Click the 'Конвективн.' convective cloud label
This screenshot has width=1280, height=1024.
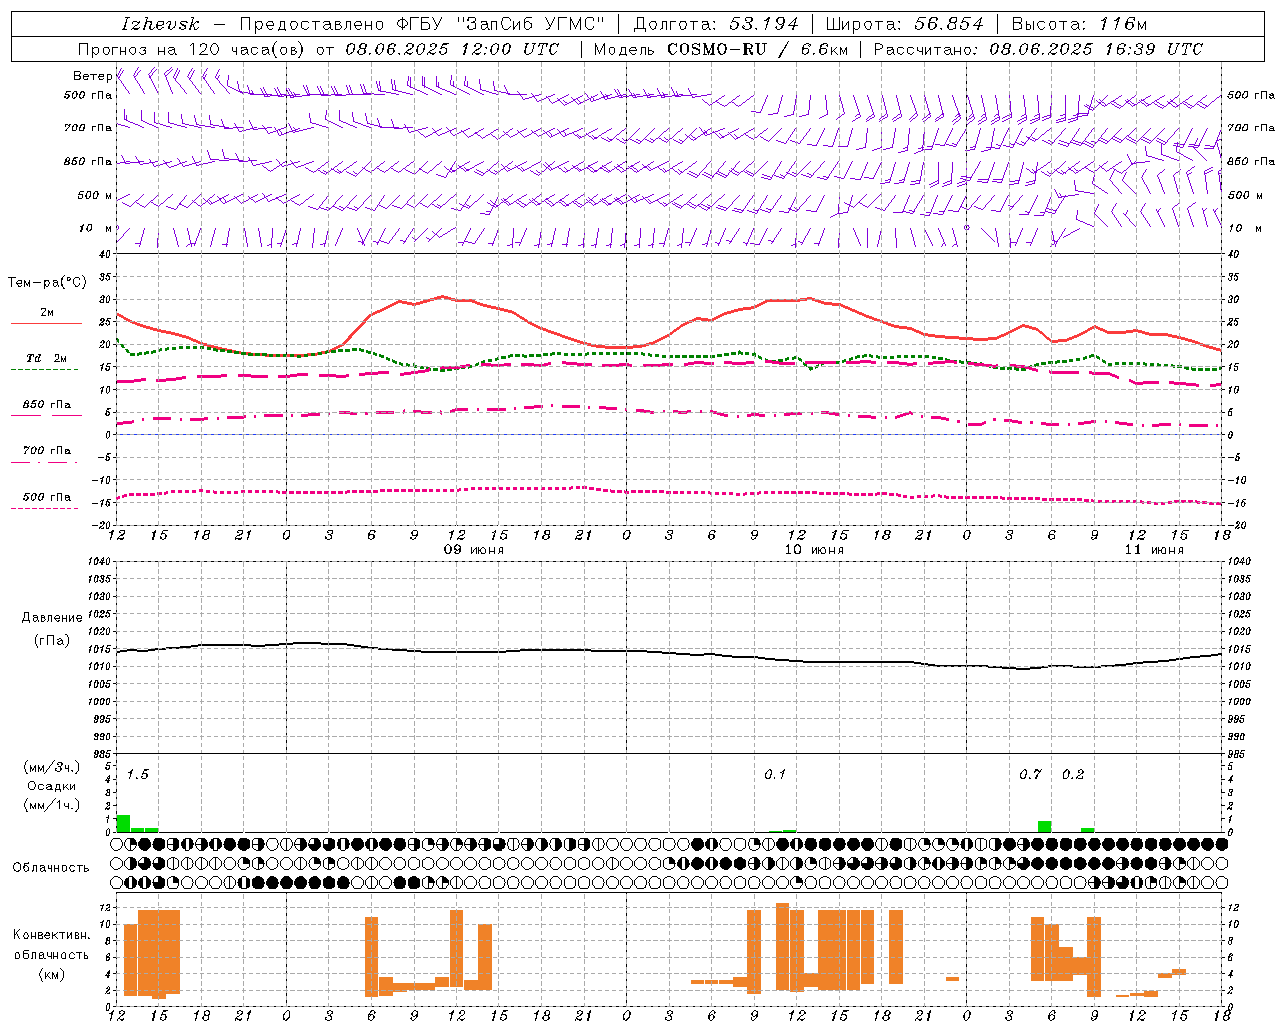pyautogui.click(x=52, y=935)
